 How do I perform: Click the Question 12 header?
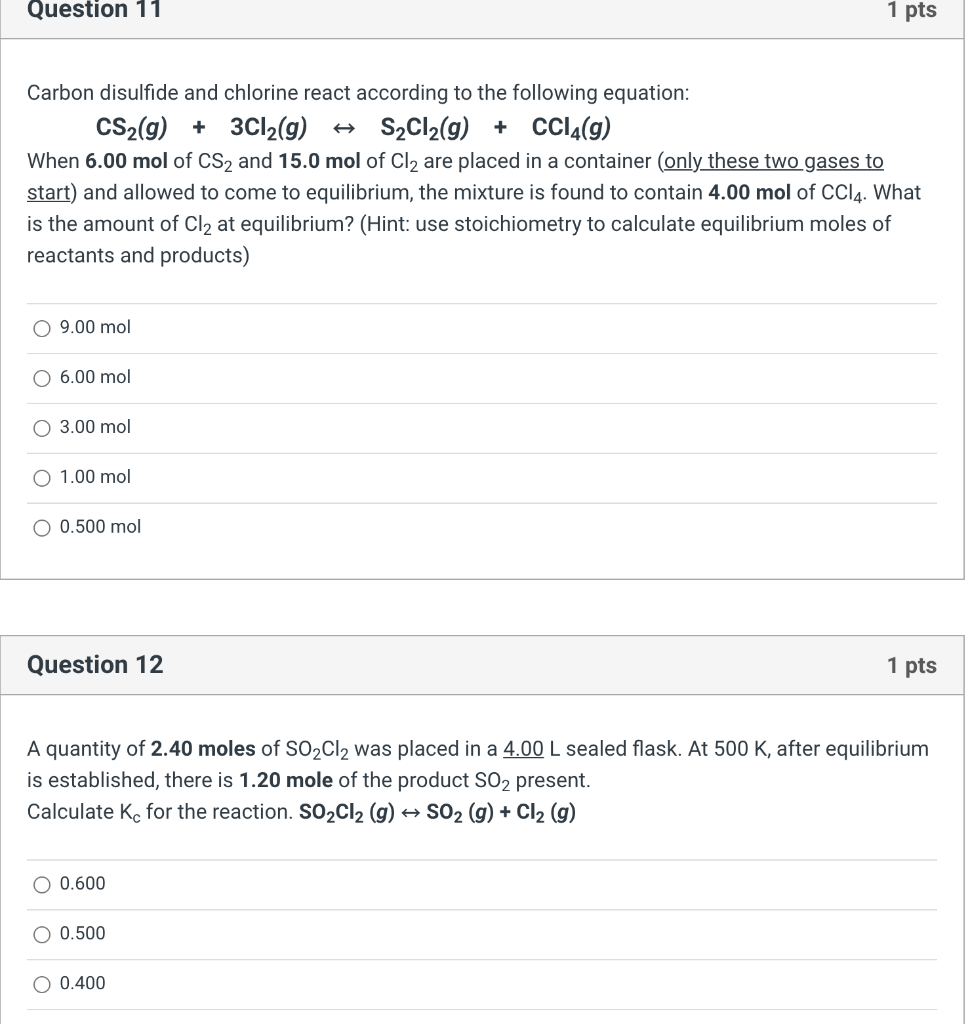point(94,664)
